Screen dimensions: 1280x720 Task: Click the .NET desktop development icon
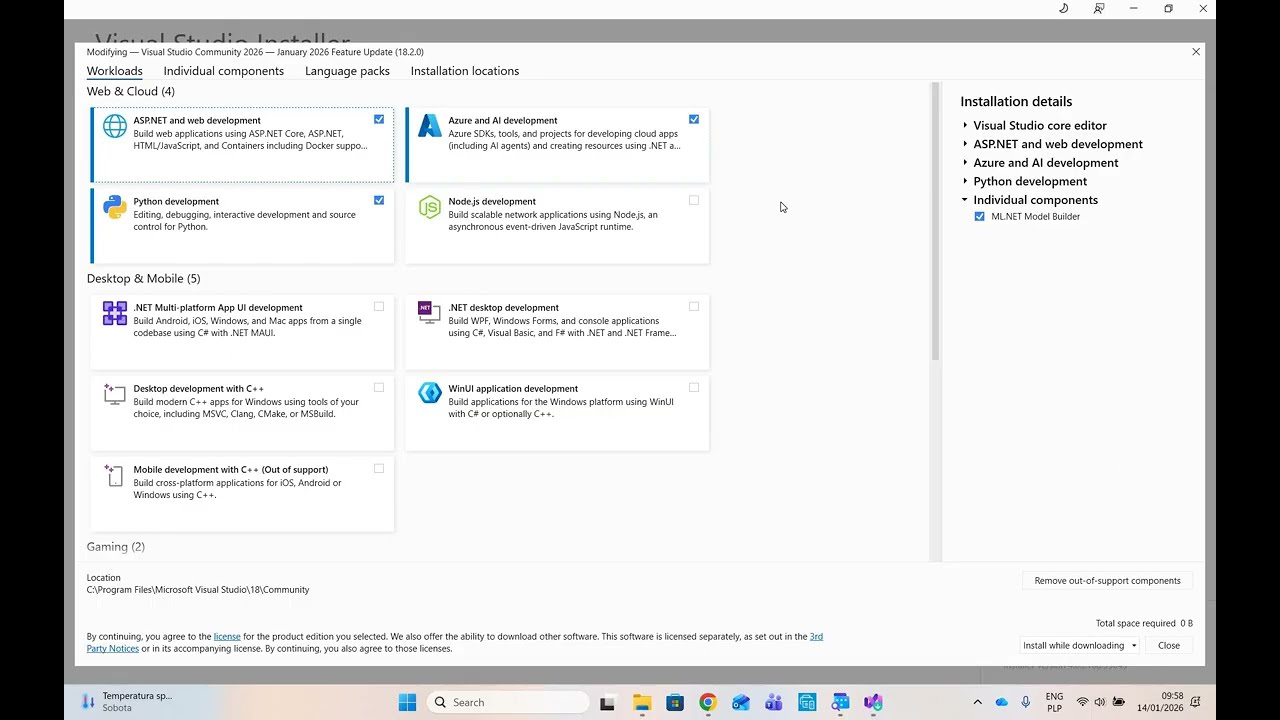coord(429,312)
